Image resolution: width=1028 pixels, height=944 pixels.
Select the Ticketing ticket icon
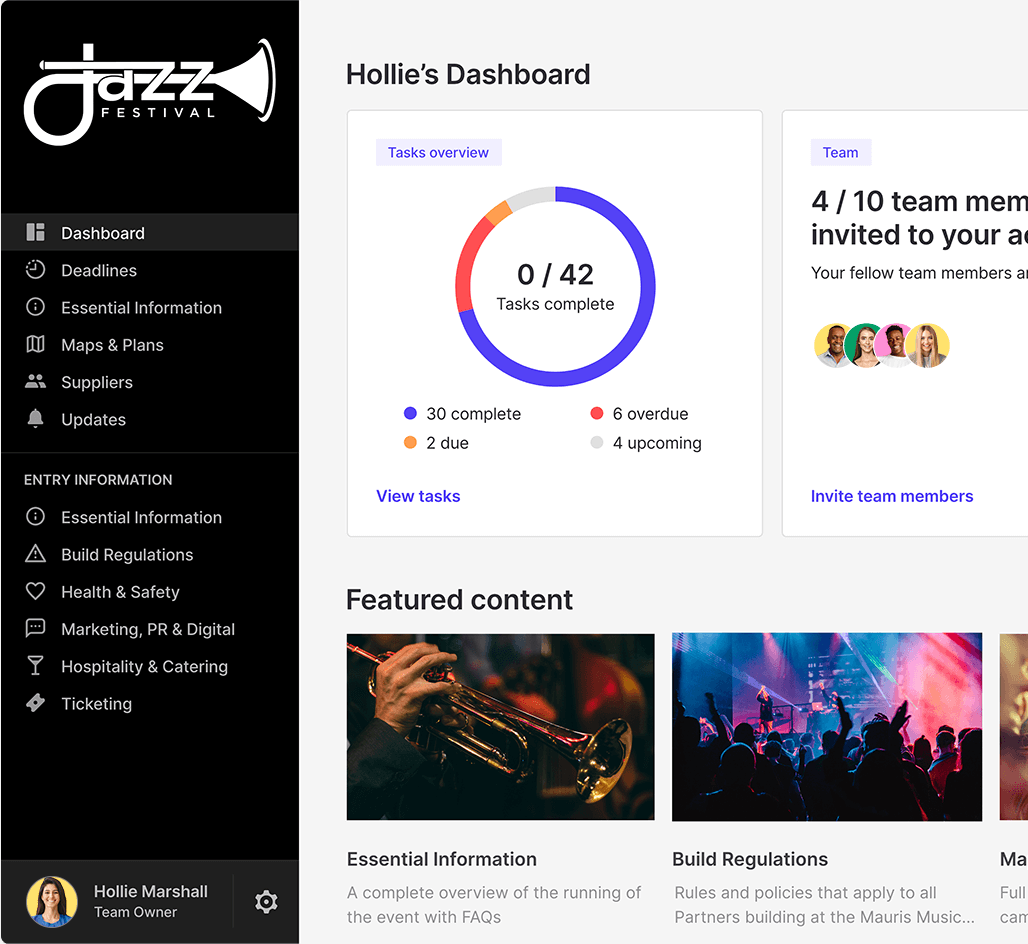click(34, 703)
